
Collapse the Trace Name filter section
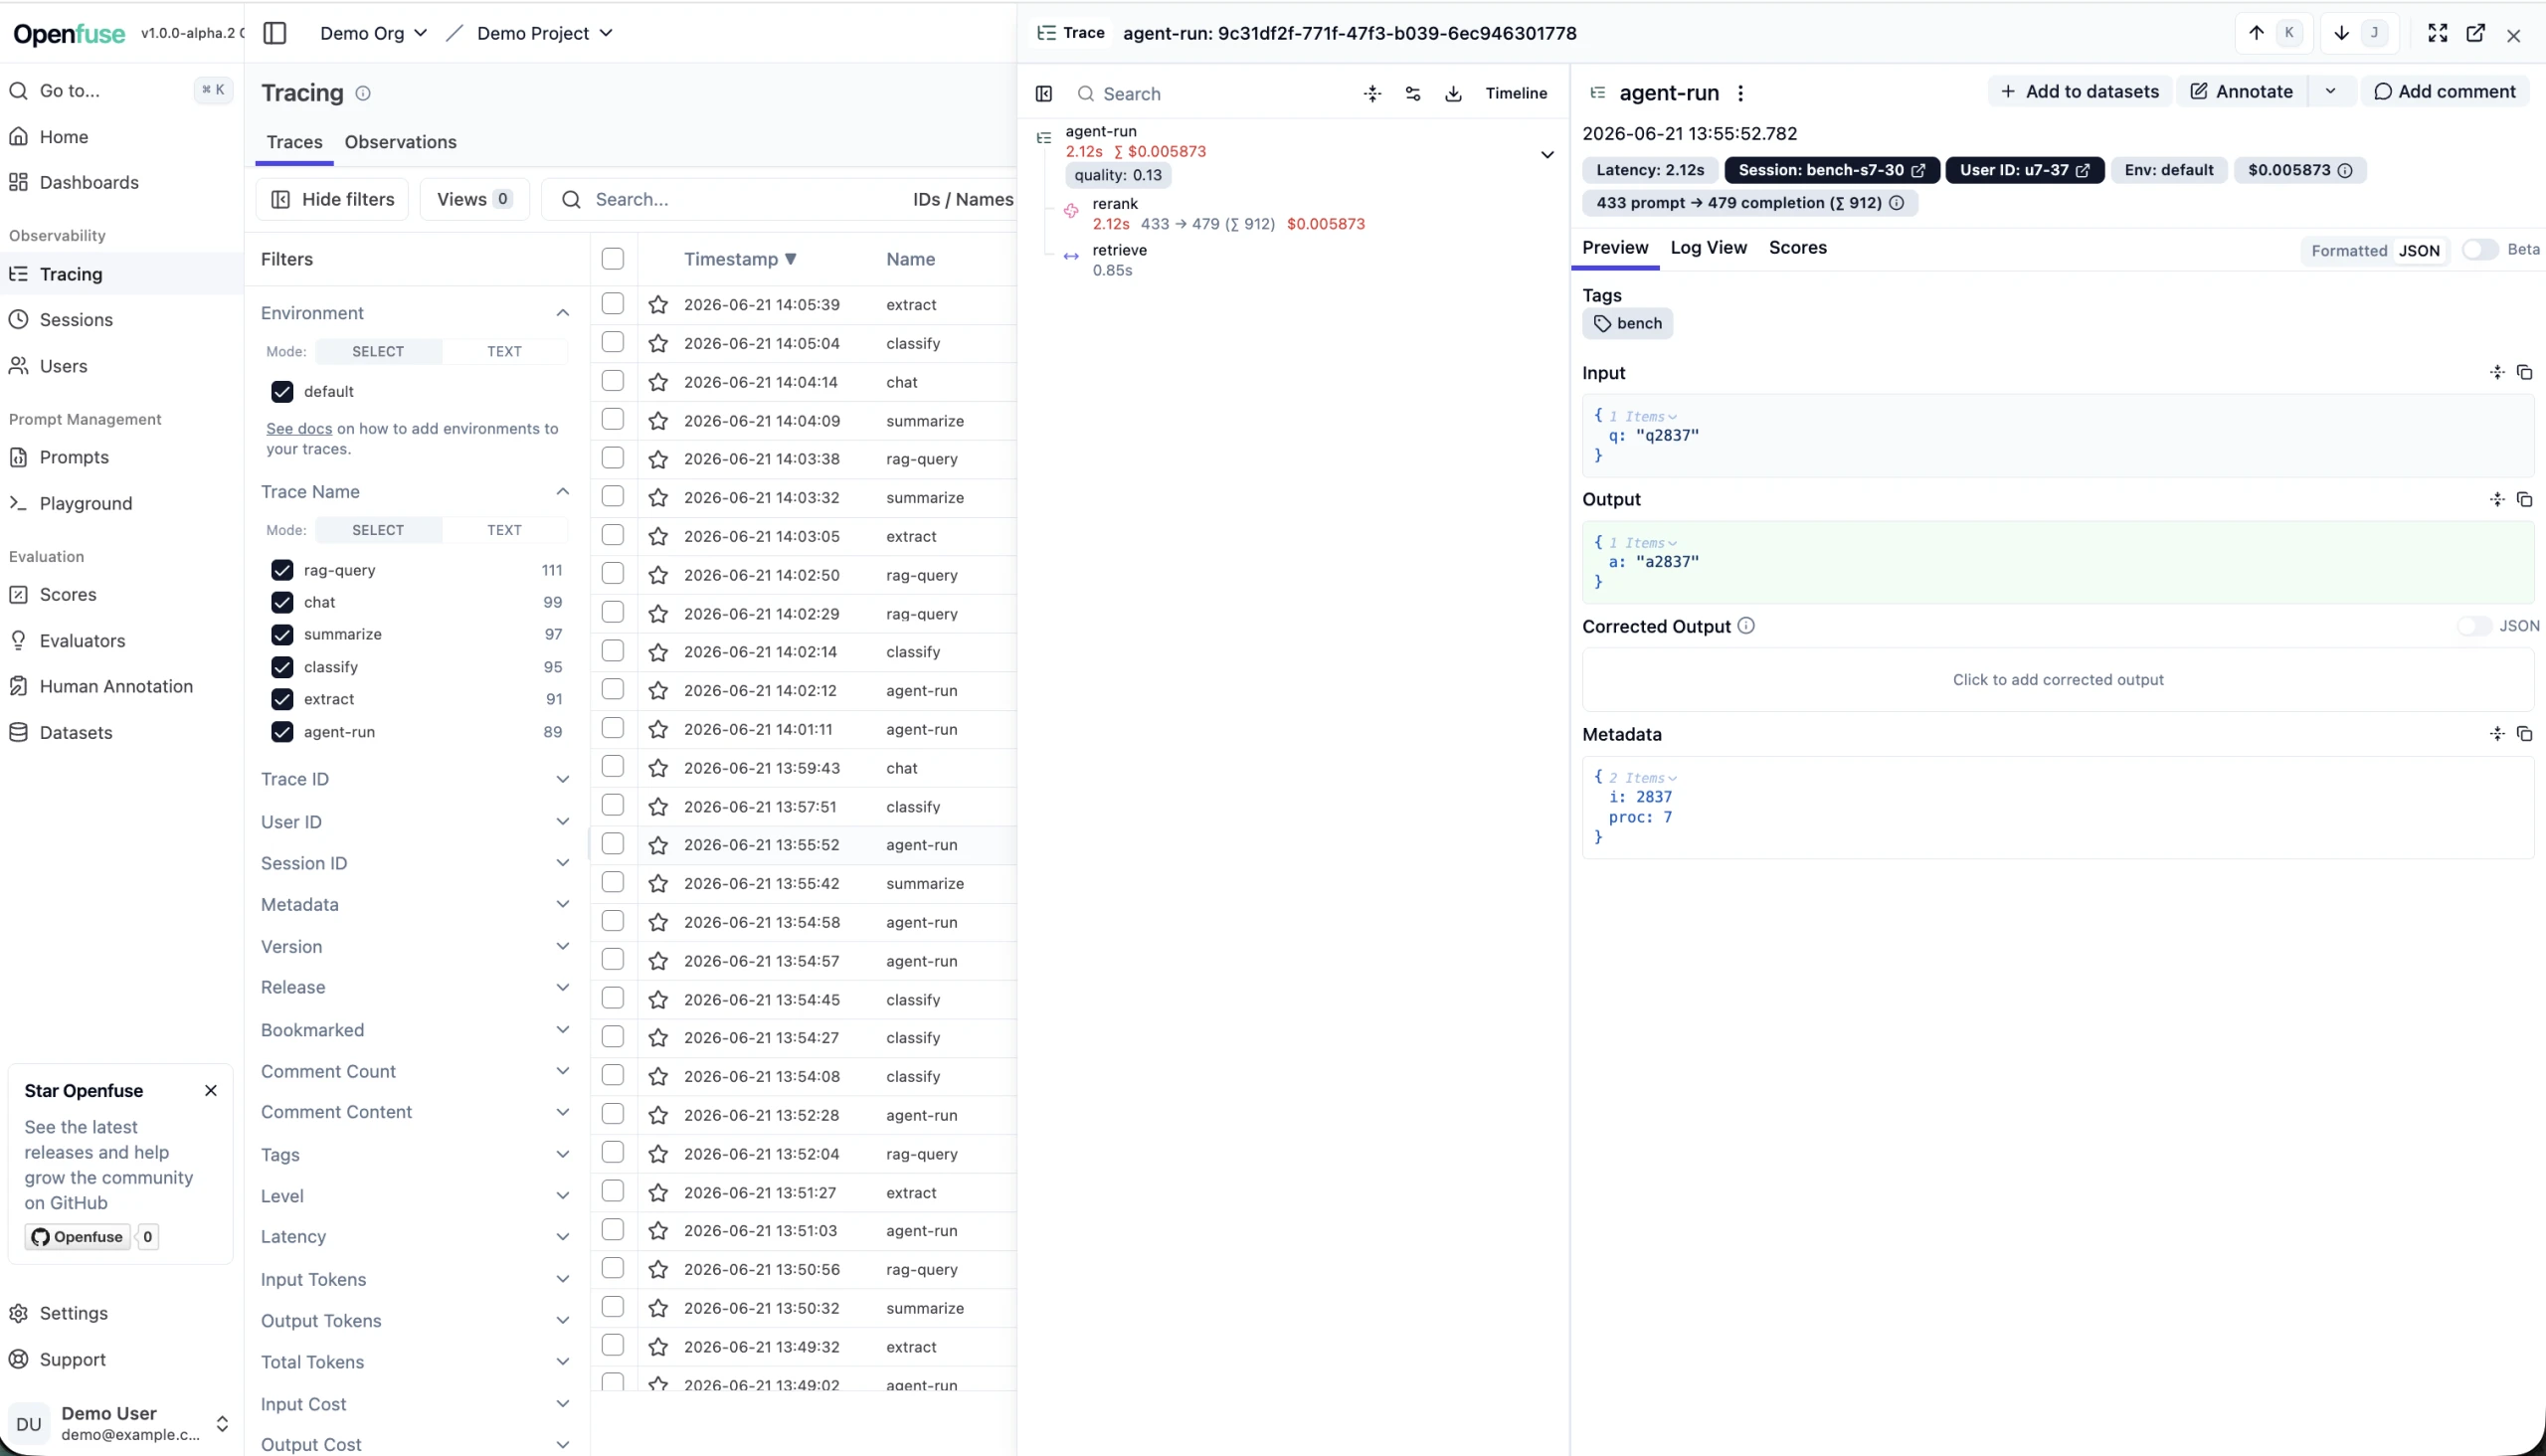pyautogui.click(x=563, y=492)
